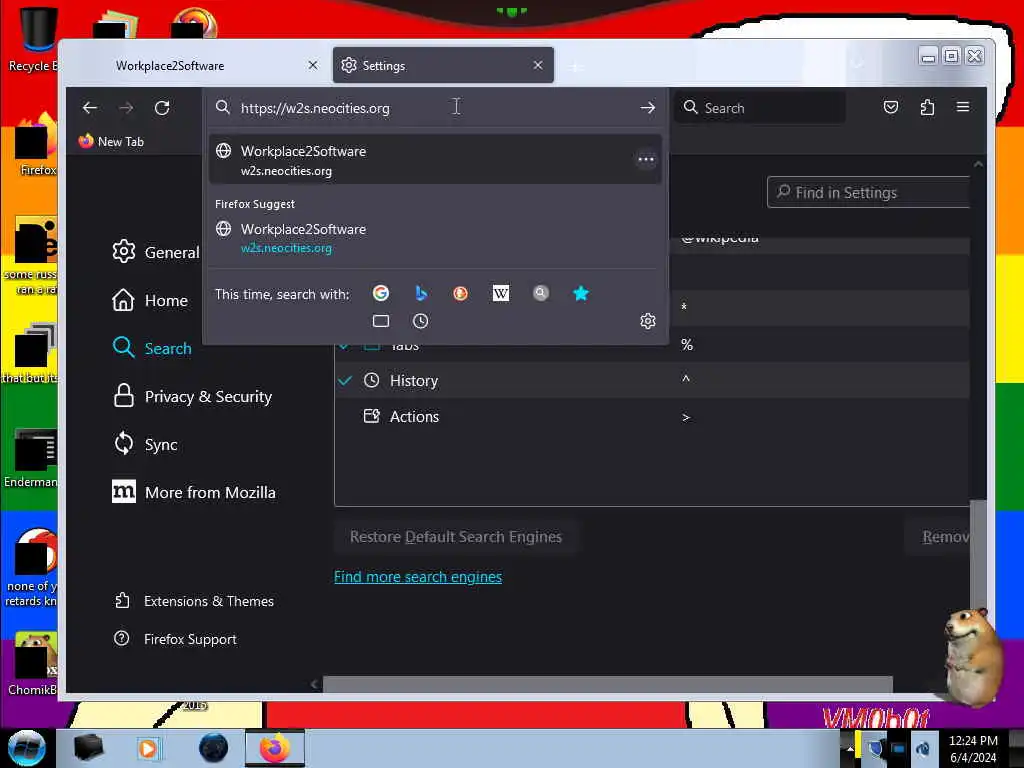Open the ChomikBox desktop icon
This screenshot has height=768, width=1024.
(x=33, y=663)
